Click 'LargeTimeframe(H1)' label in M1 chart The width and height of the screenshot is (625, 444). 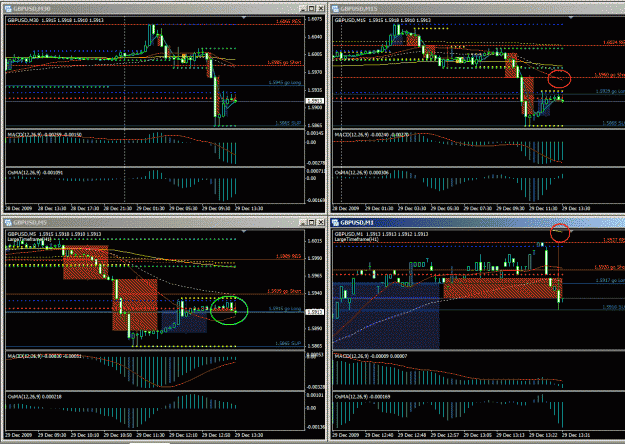click(x=356, y=239)
